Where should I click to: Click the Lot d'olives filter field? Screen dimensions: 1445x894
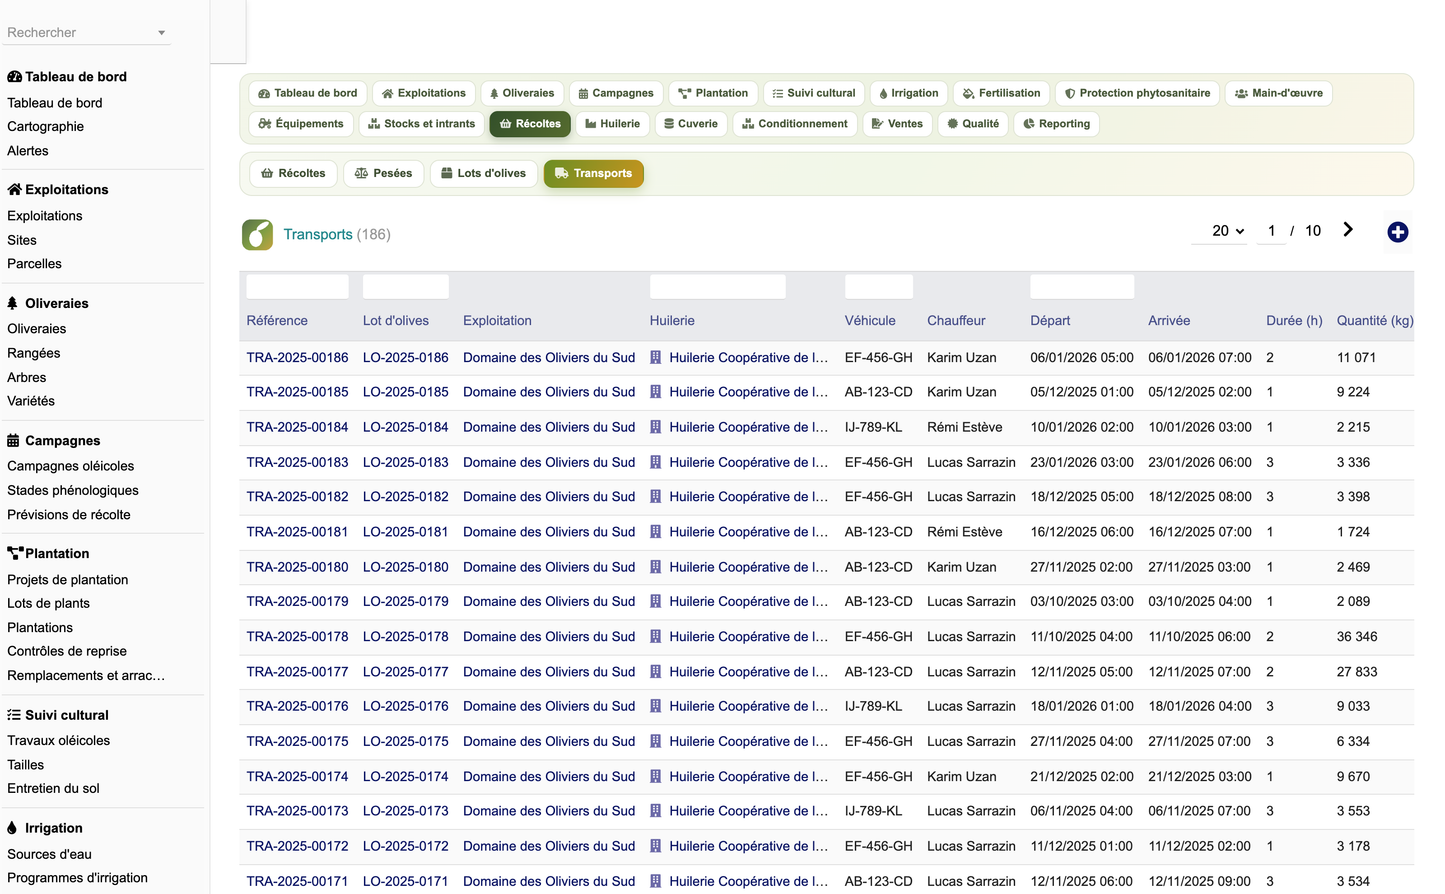coord(405,287)
